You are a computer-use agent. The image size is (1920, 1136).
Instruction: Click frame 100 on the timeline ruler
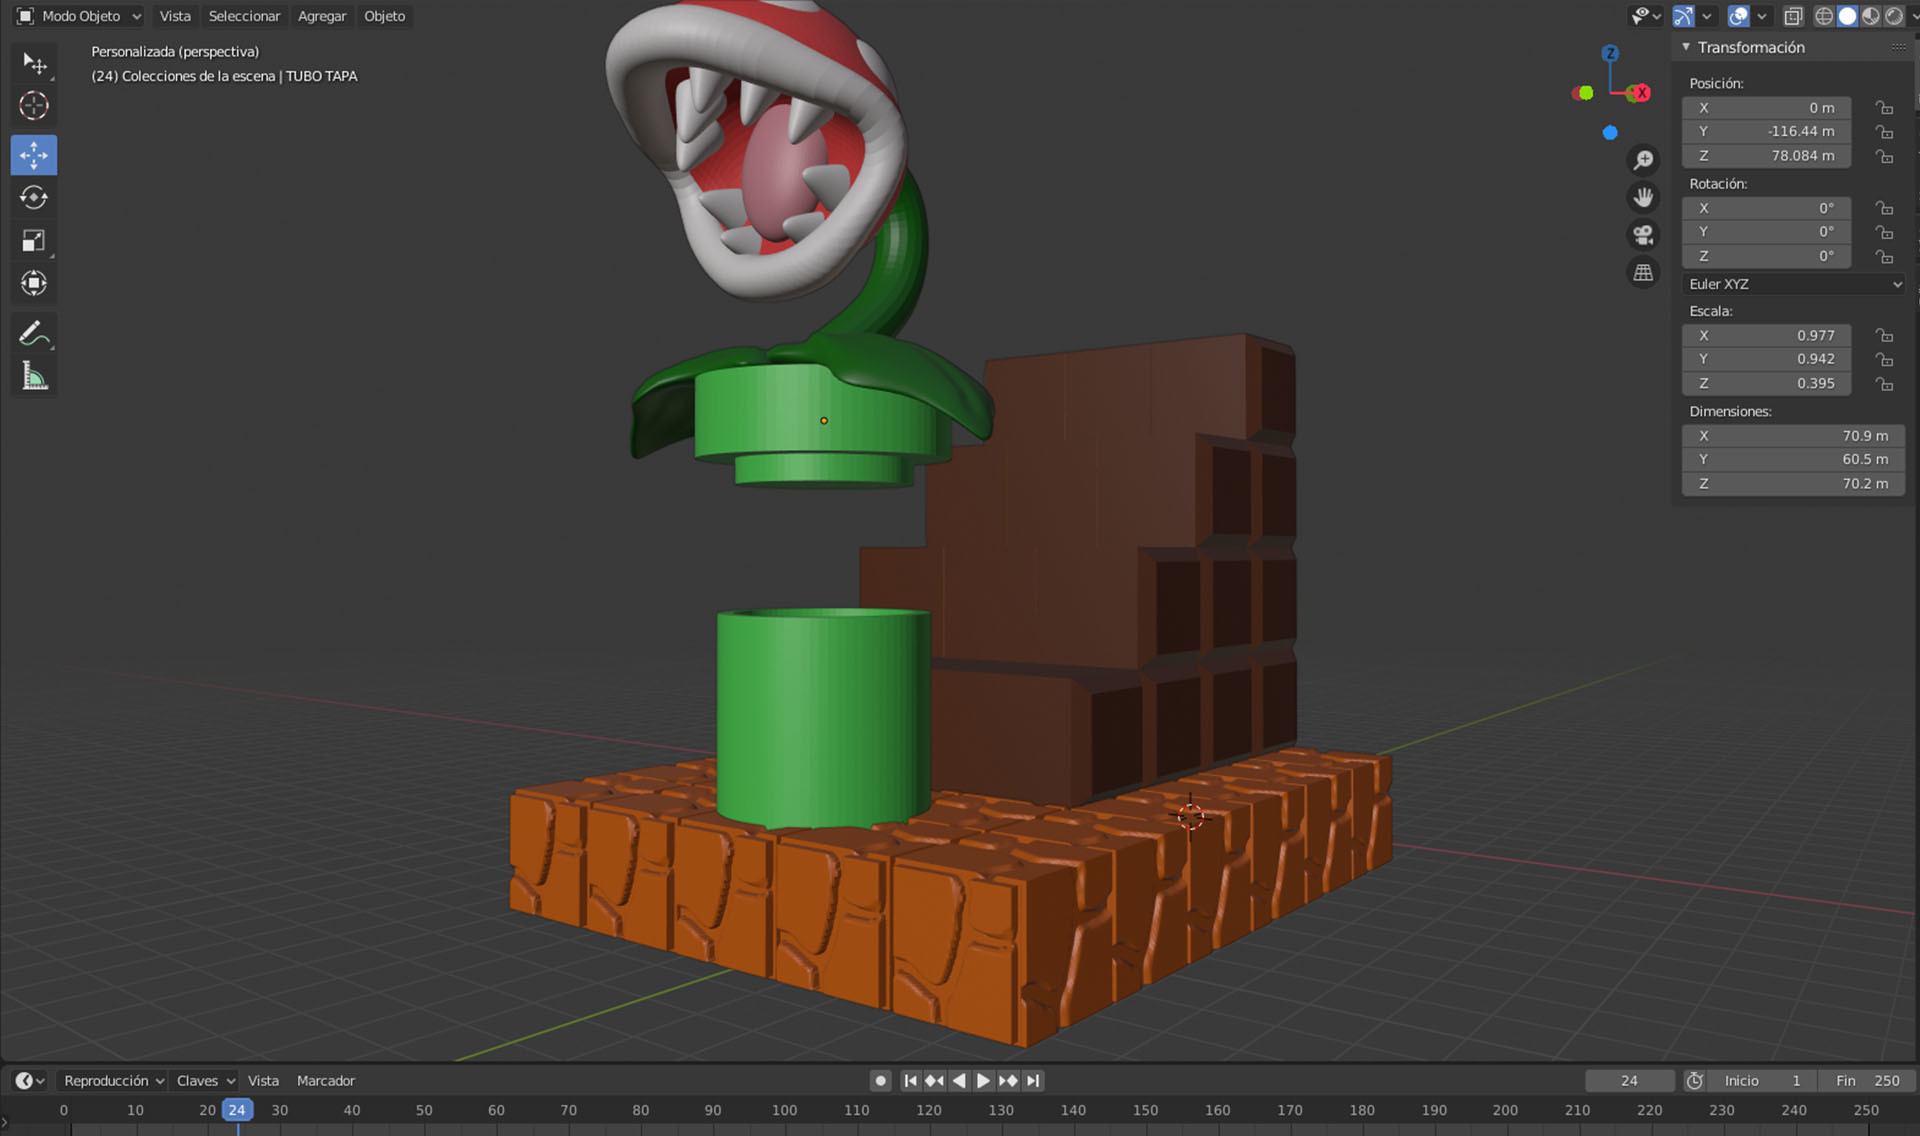784,1110
